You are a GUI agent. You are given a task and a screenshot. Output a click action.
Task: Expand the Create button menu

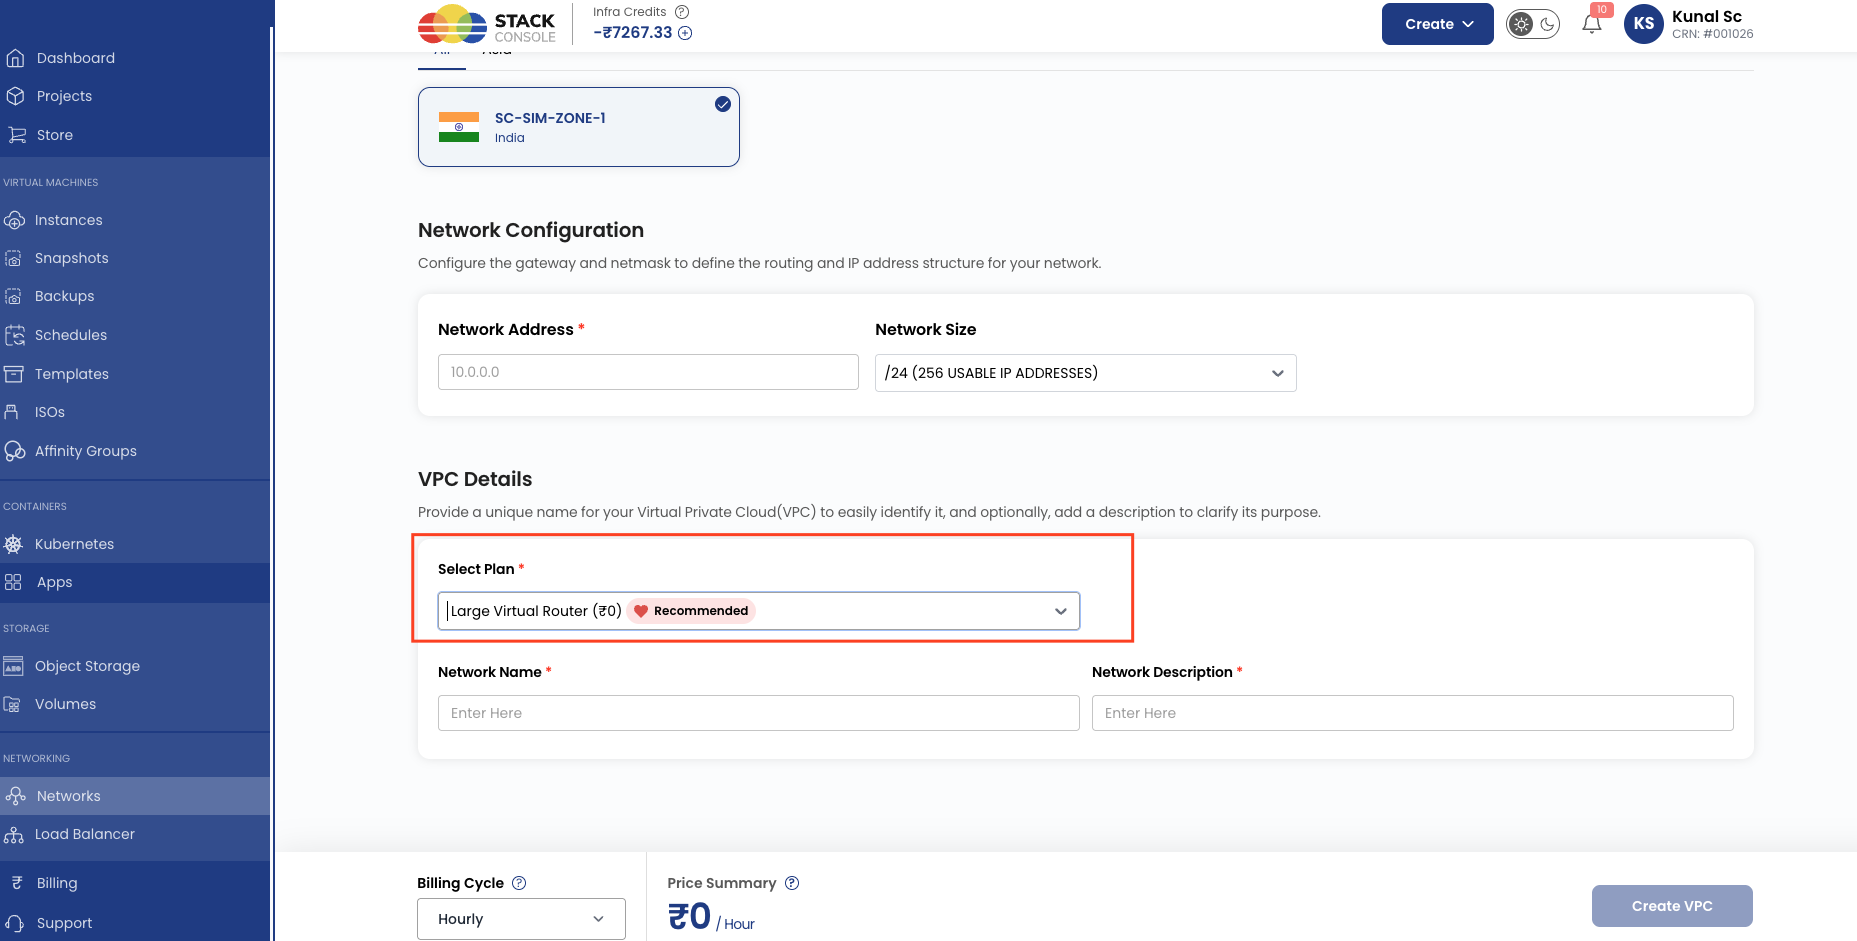1437,24
